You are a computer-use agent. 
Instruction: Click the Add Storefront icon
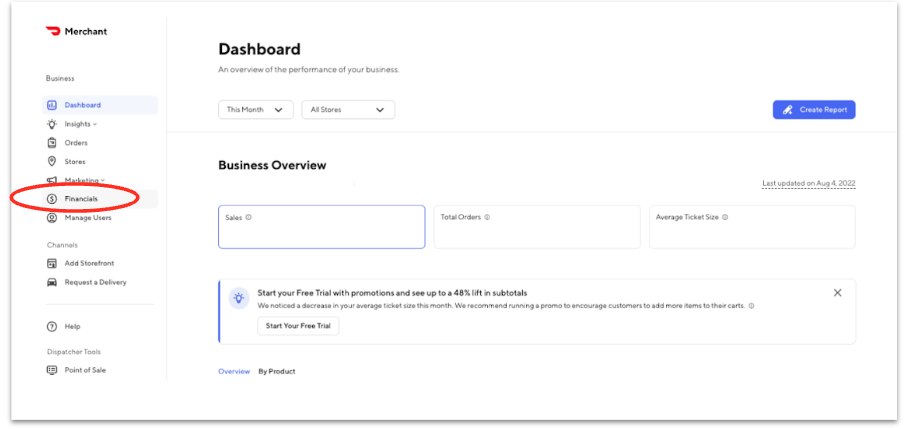tap(52, 264)
